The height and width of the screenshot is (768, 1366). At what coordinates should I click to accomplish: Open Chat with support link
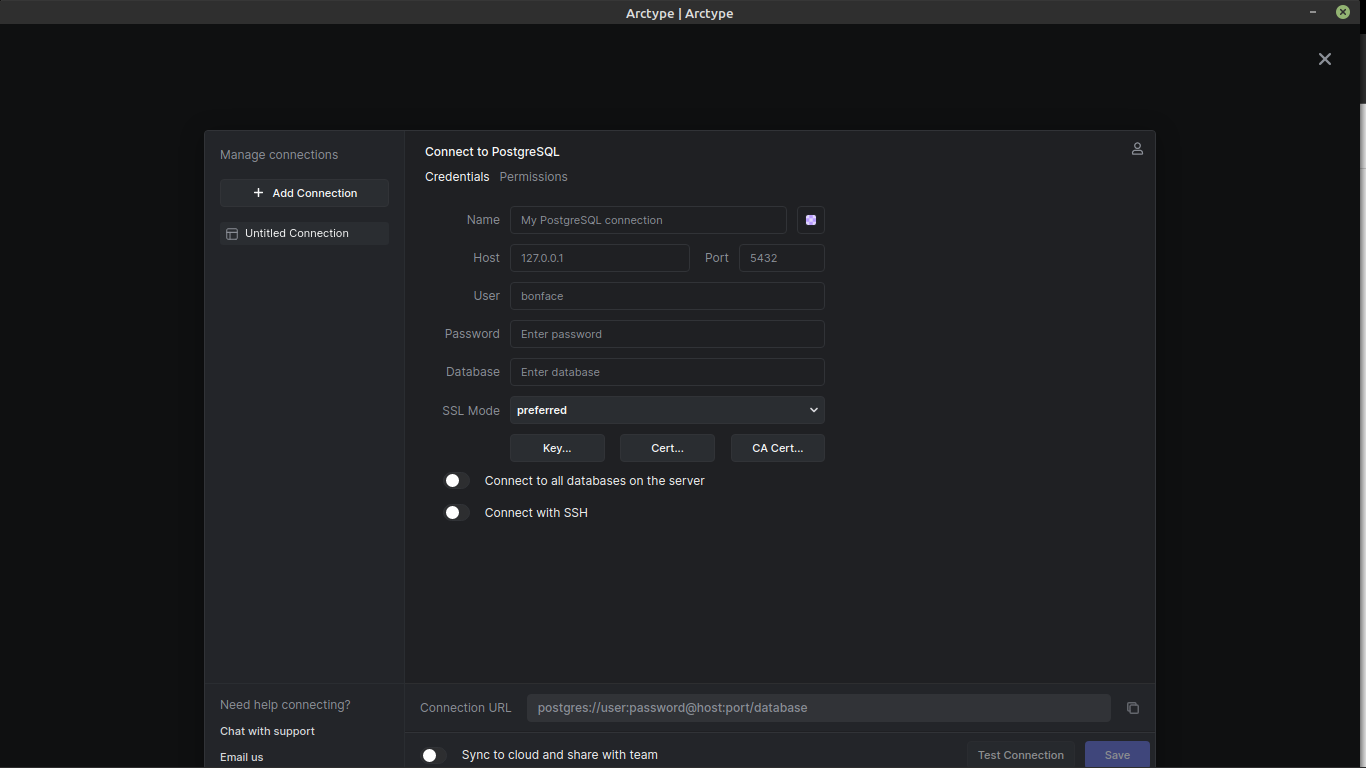tap(267, 731)
